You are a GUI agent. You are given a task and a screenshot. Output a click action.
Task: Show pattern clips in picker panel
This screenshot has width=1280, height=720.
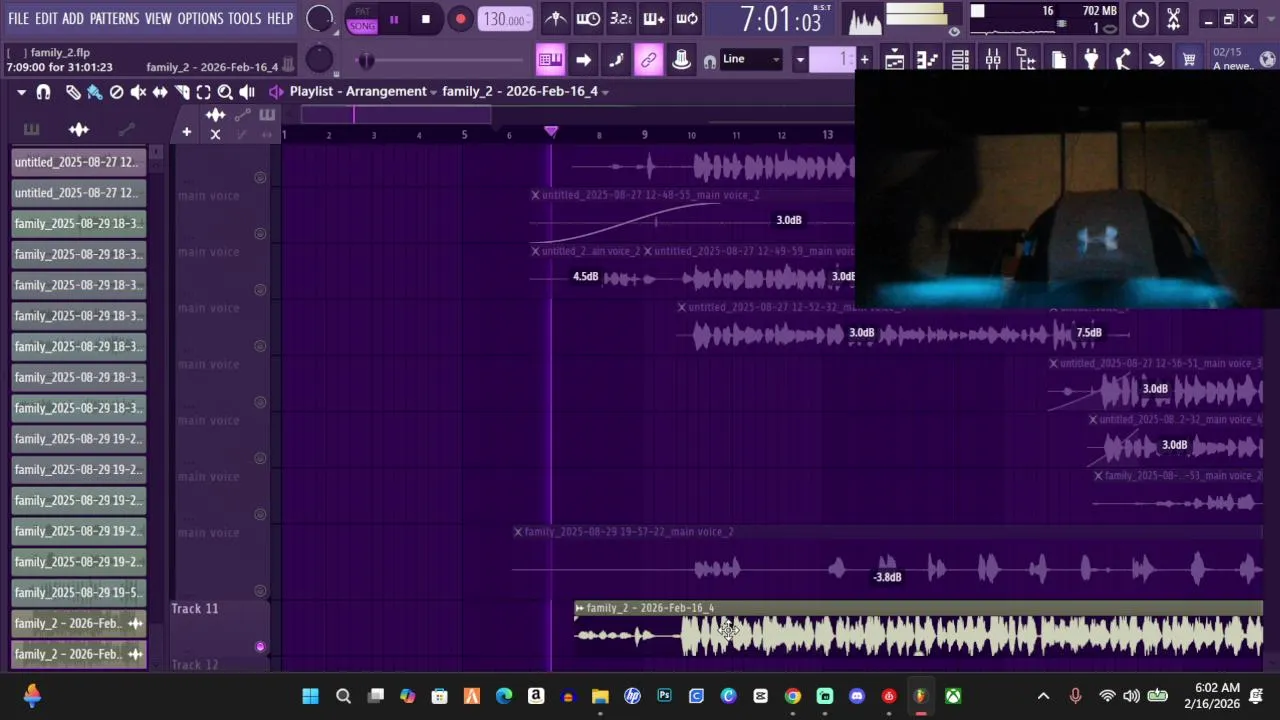(31, 129)
